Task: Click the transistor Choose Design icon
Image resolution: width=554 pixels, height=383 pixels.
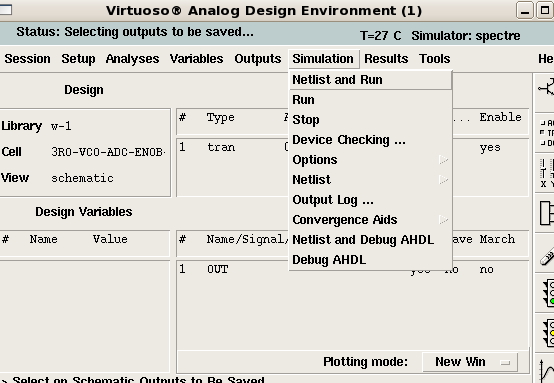Action: pos(546,88)
